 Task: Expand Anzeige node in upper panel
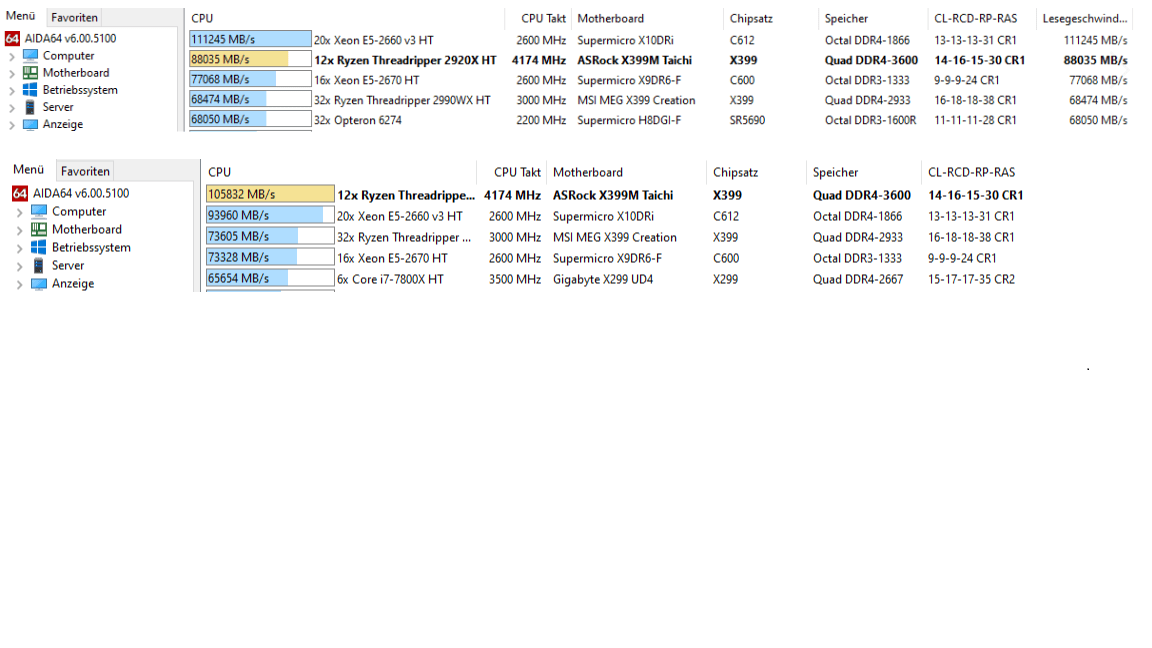12,125
